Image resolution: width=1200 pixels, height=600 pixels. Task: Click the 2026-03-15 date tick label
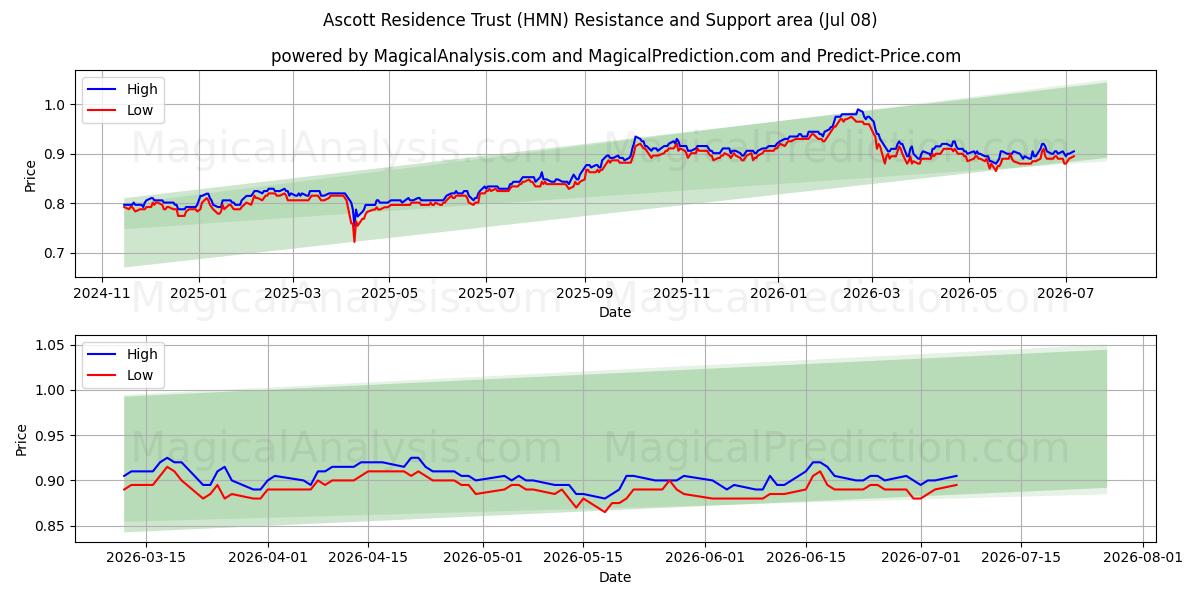coord(146,558)
